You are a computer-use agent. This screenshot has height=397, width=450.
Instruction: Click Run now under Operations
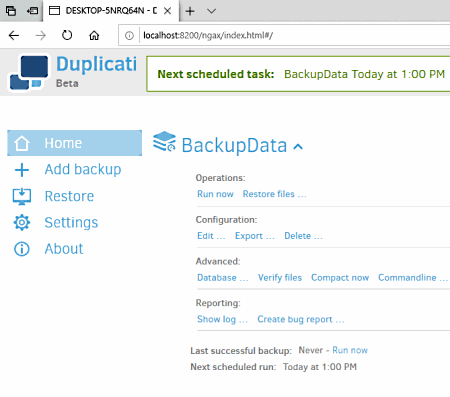click(x=215, y=194)
